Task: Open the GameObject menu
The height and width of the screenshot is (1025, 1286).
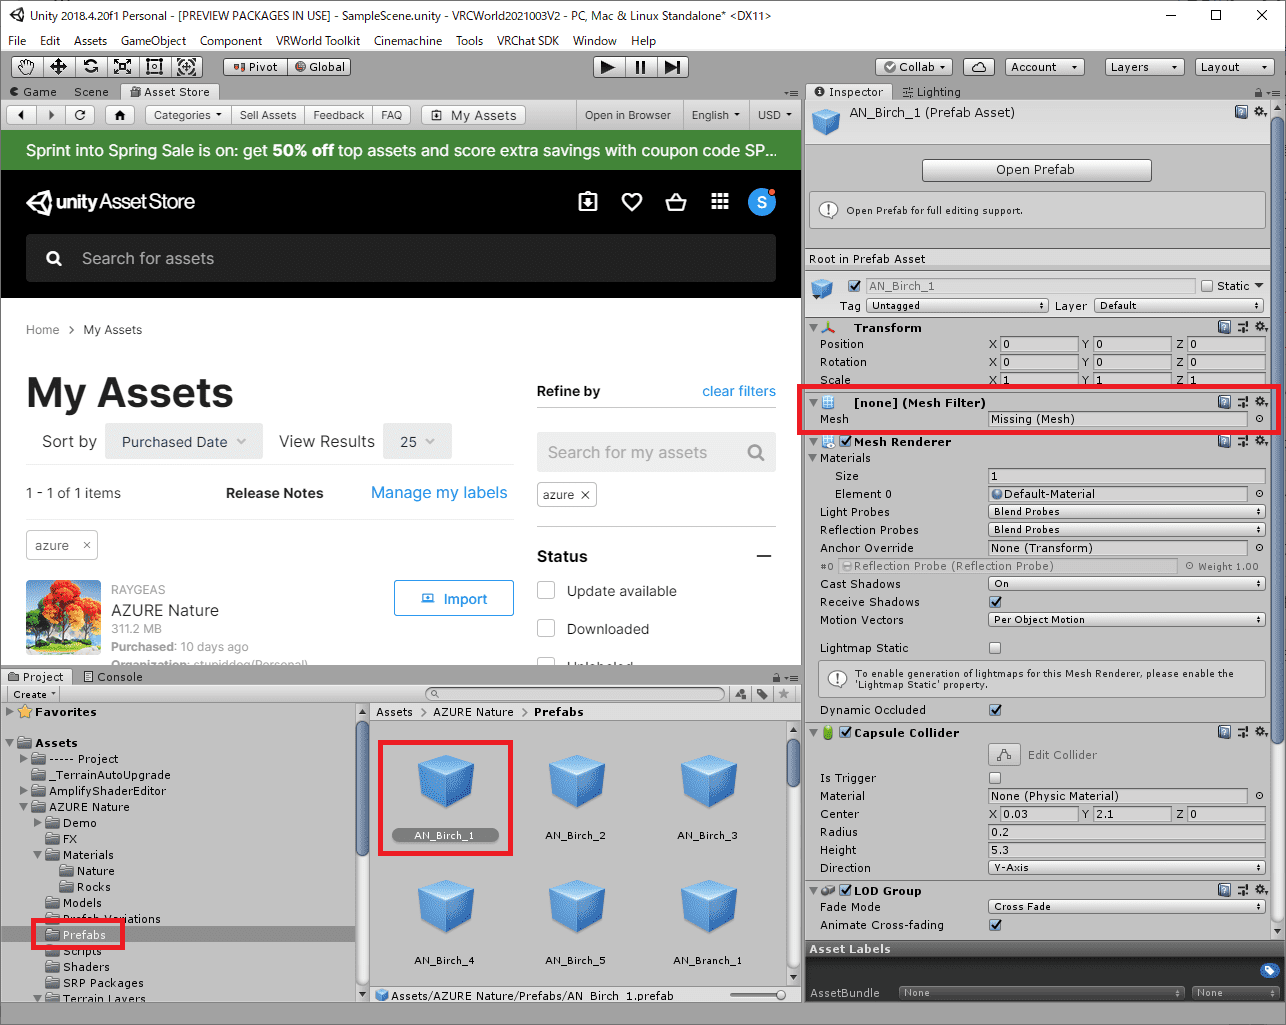Action: [153, 41]
